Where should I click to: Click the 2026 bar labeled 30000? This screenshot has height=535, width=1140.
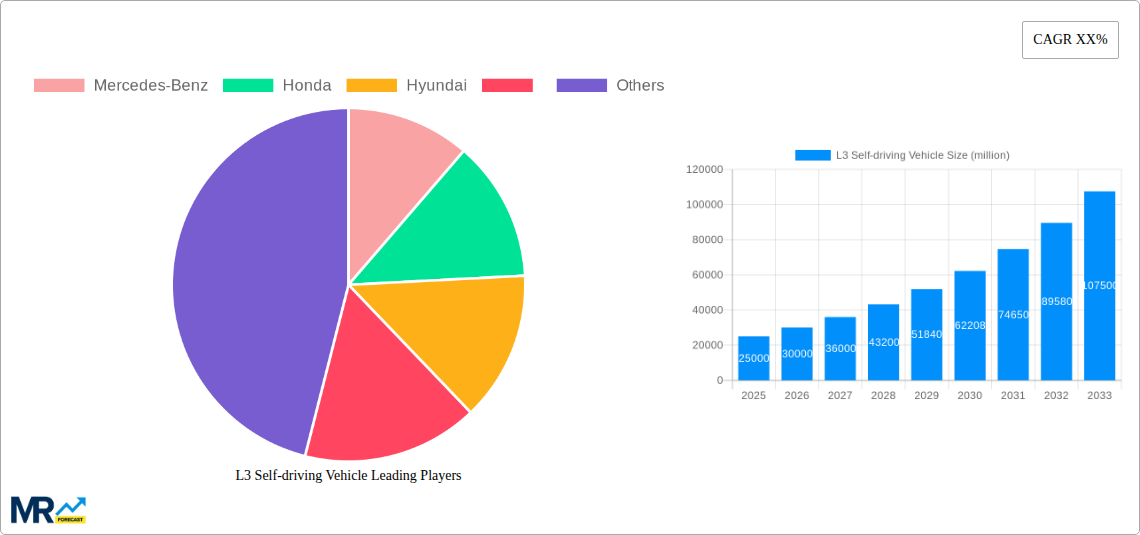[x=797, y=354]
